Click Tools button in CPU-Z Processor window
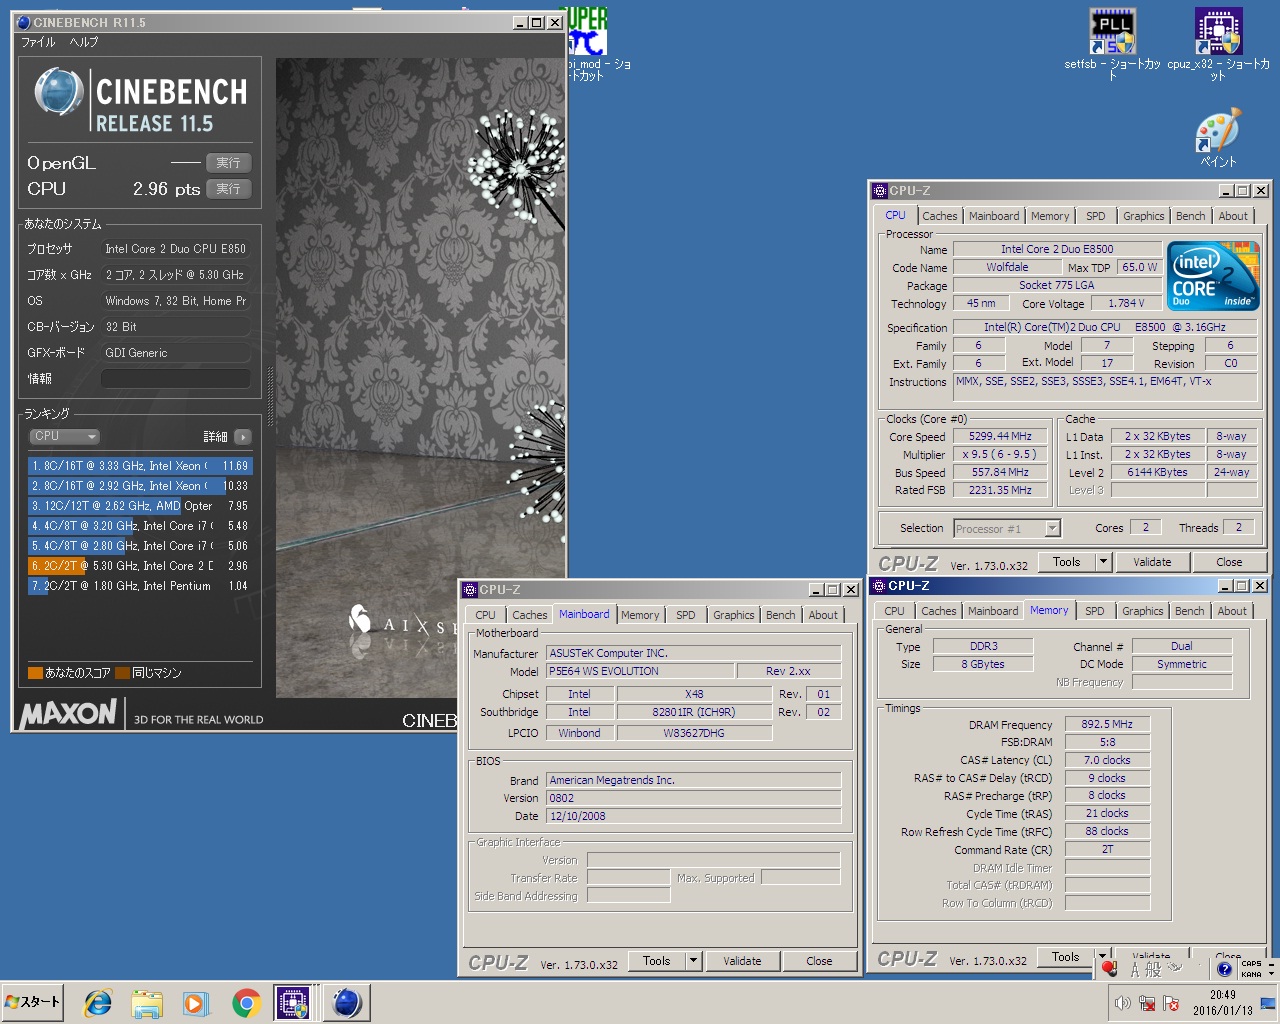This screenshot has height=1024, width=1280. tap(1066, 562)
